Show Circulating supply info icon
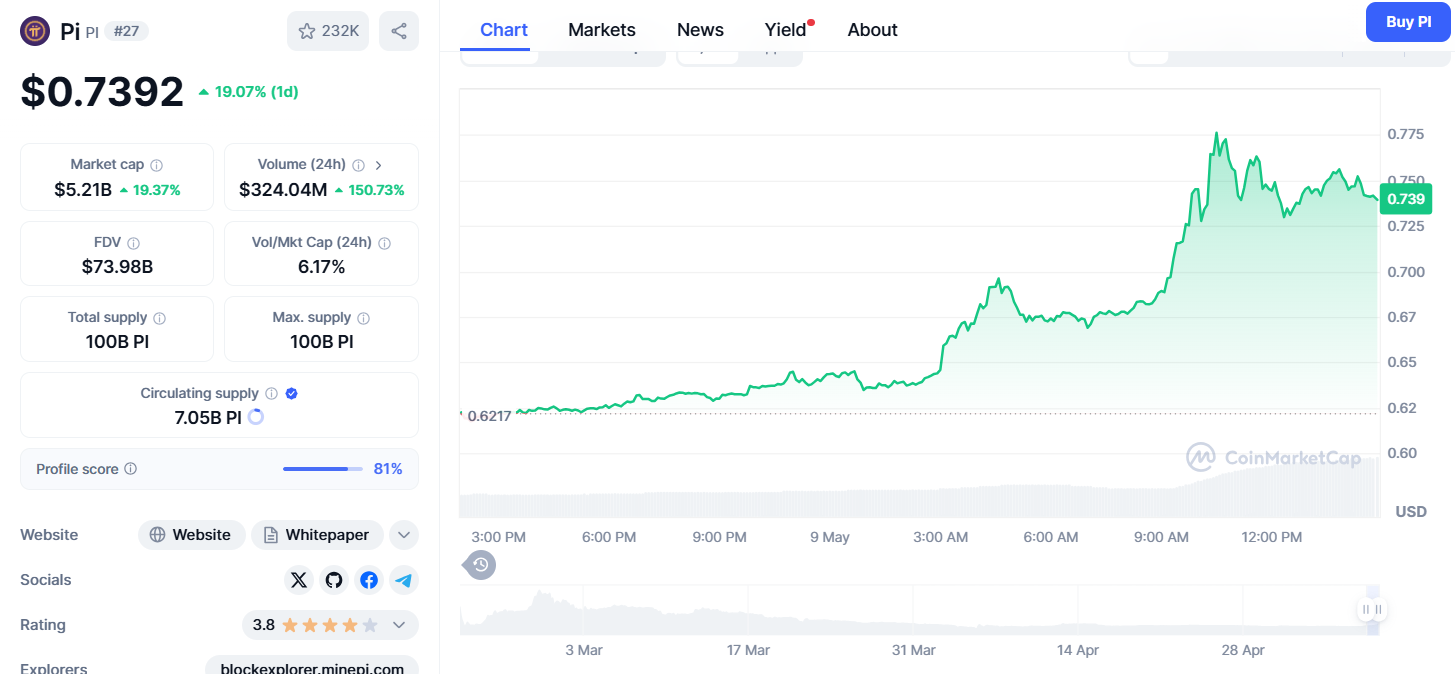The image size is (1455, 674). [272, 394]
